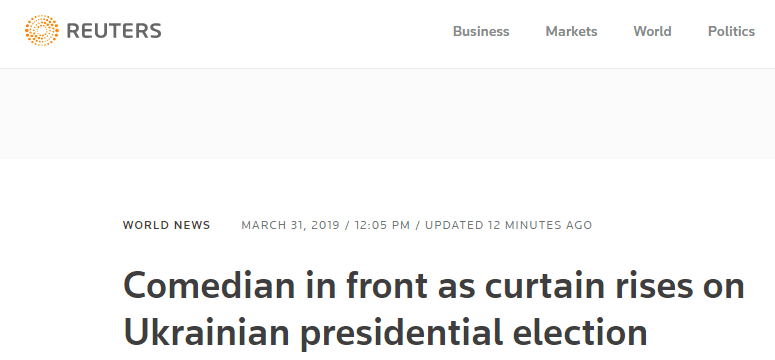This screenshot has width=775, height=360.
Task: Open the REUTERS wordmark homepage link
Action: coord(114,31)
